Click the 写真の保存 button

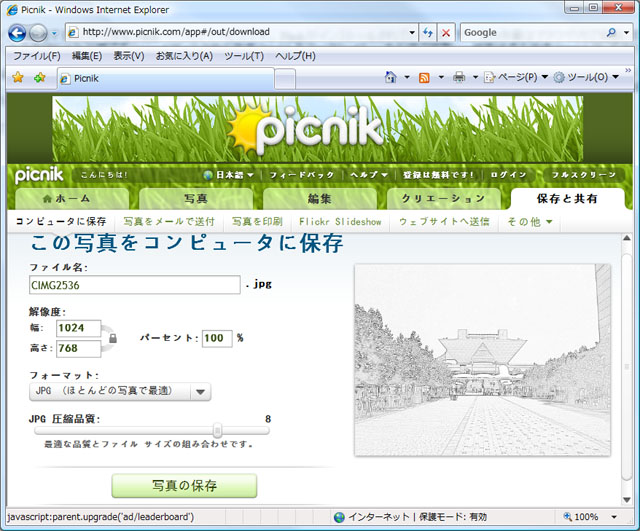tap(184, 486)
